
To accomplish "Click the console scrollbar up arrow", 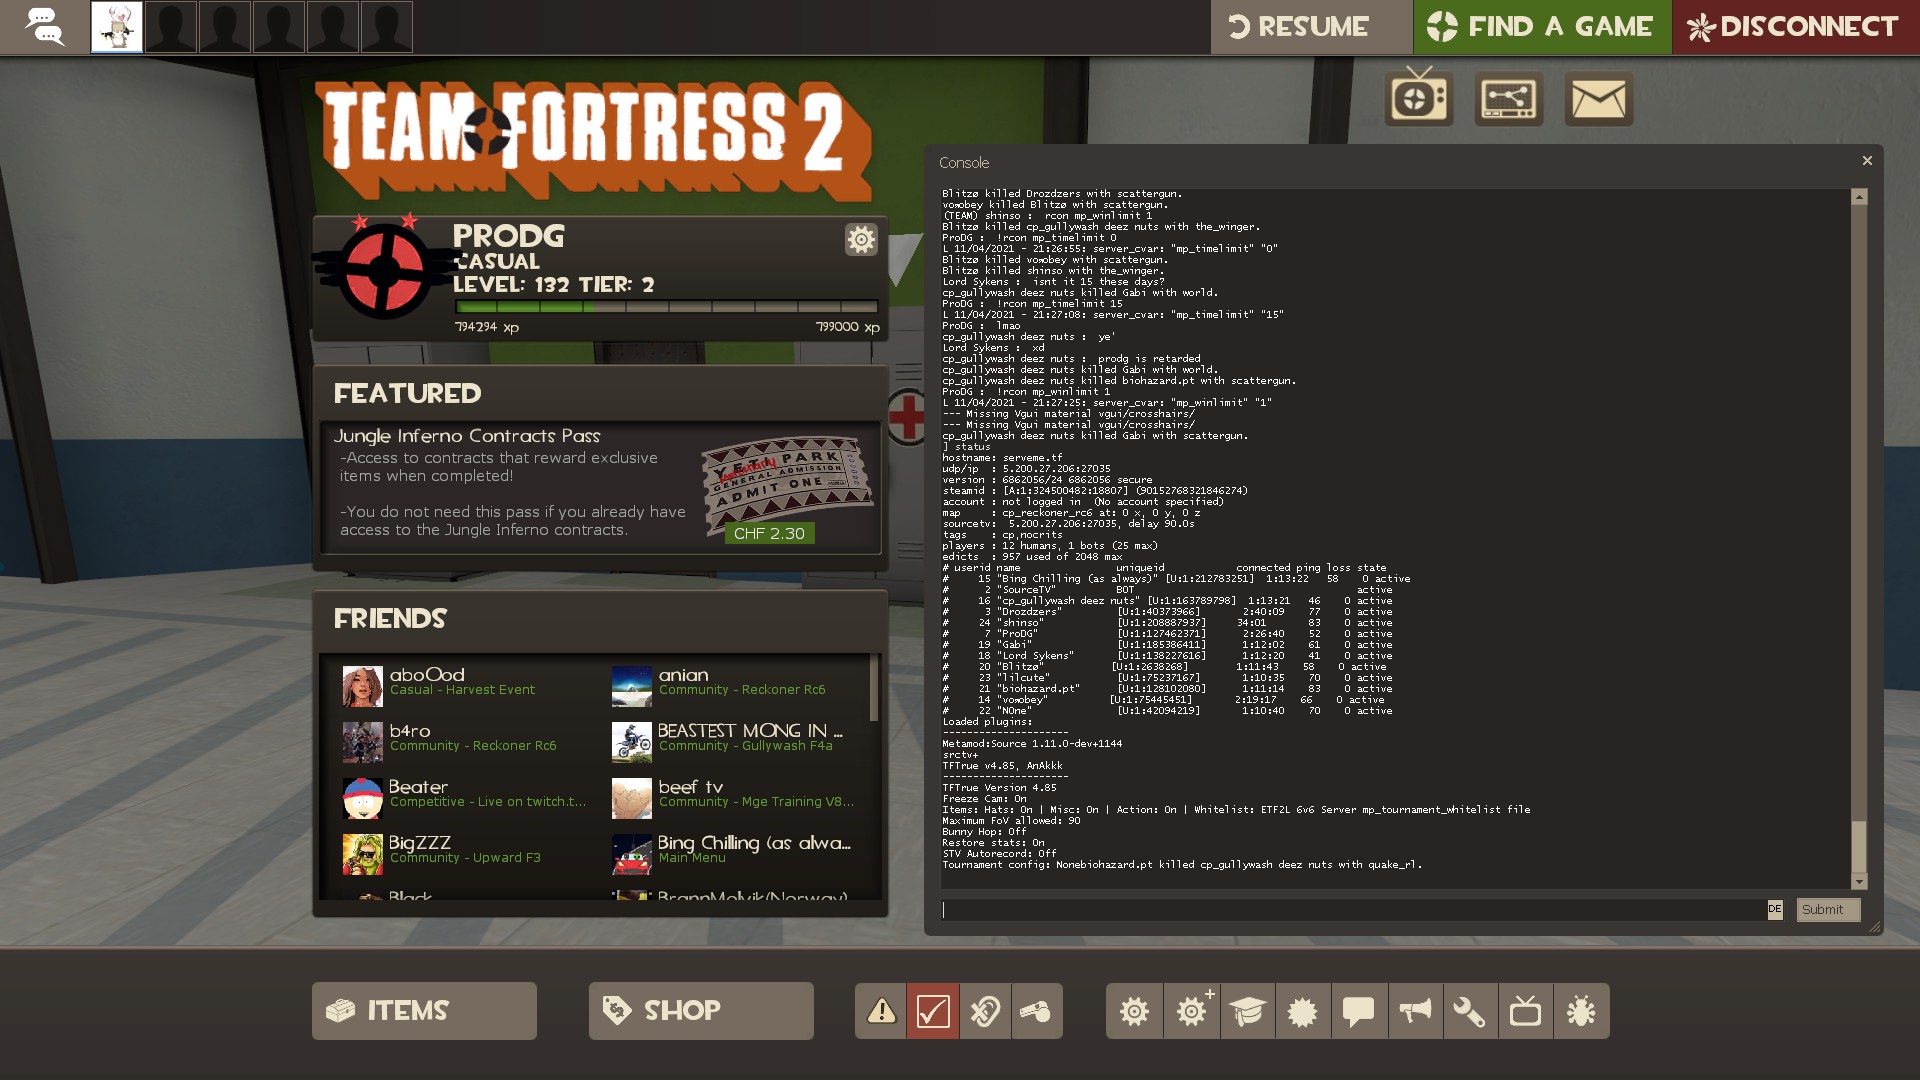I will coord(1859,197).
